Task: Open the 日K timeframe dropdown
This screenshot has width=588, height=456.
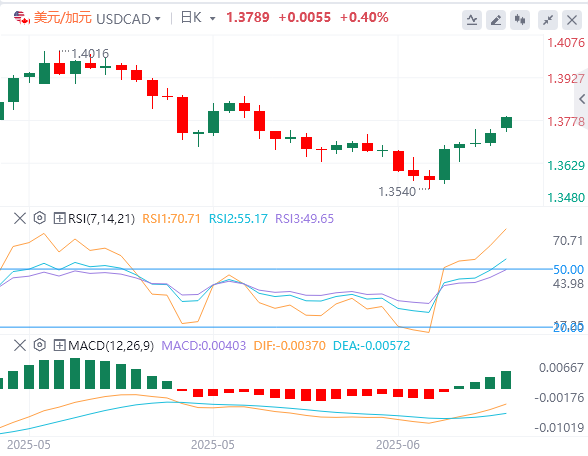Action: tap(198, 18)
